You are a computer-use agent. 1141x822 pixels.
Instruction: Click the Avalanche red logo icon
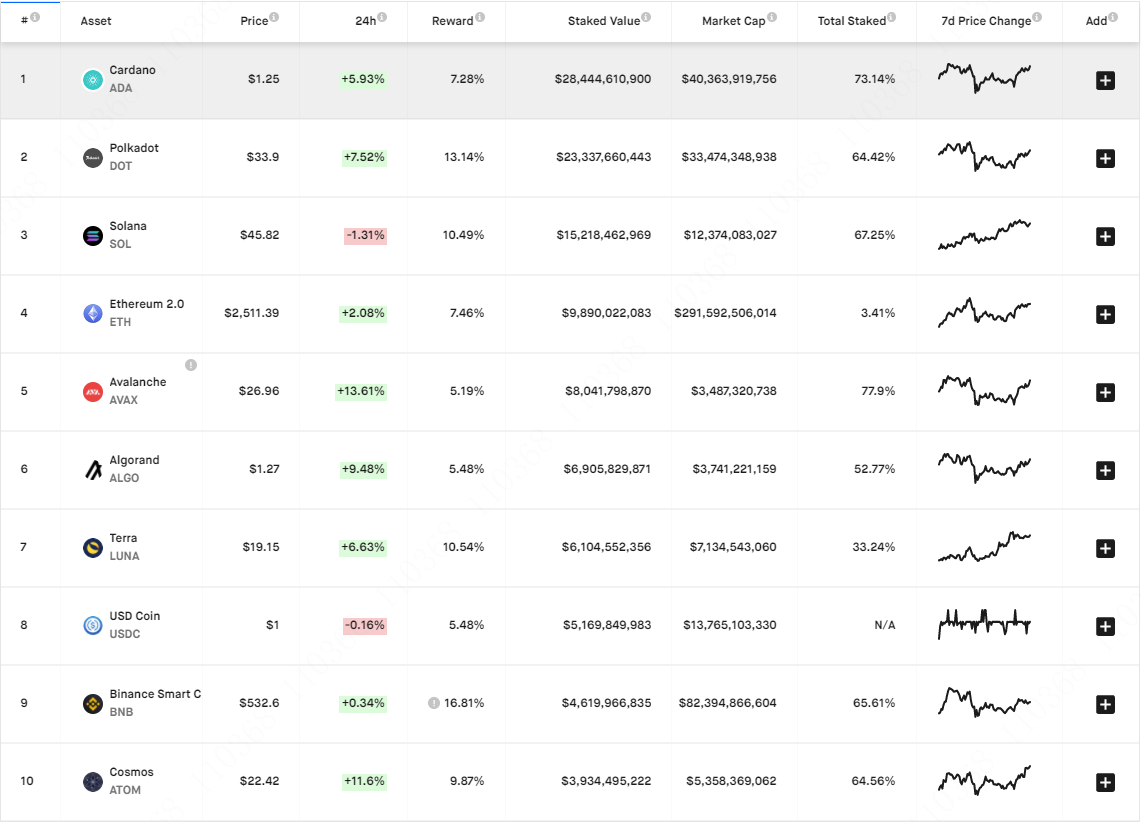[x=92, y=392]
